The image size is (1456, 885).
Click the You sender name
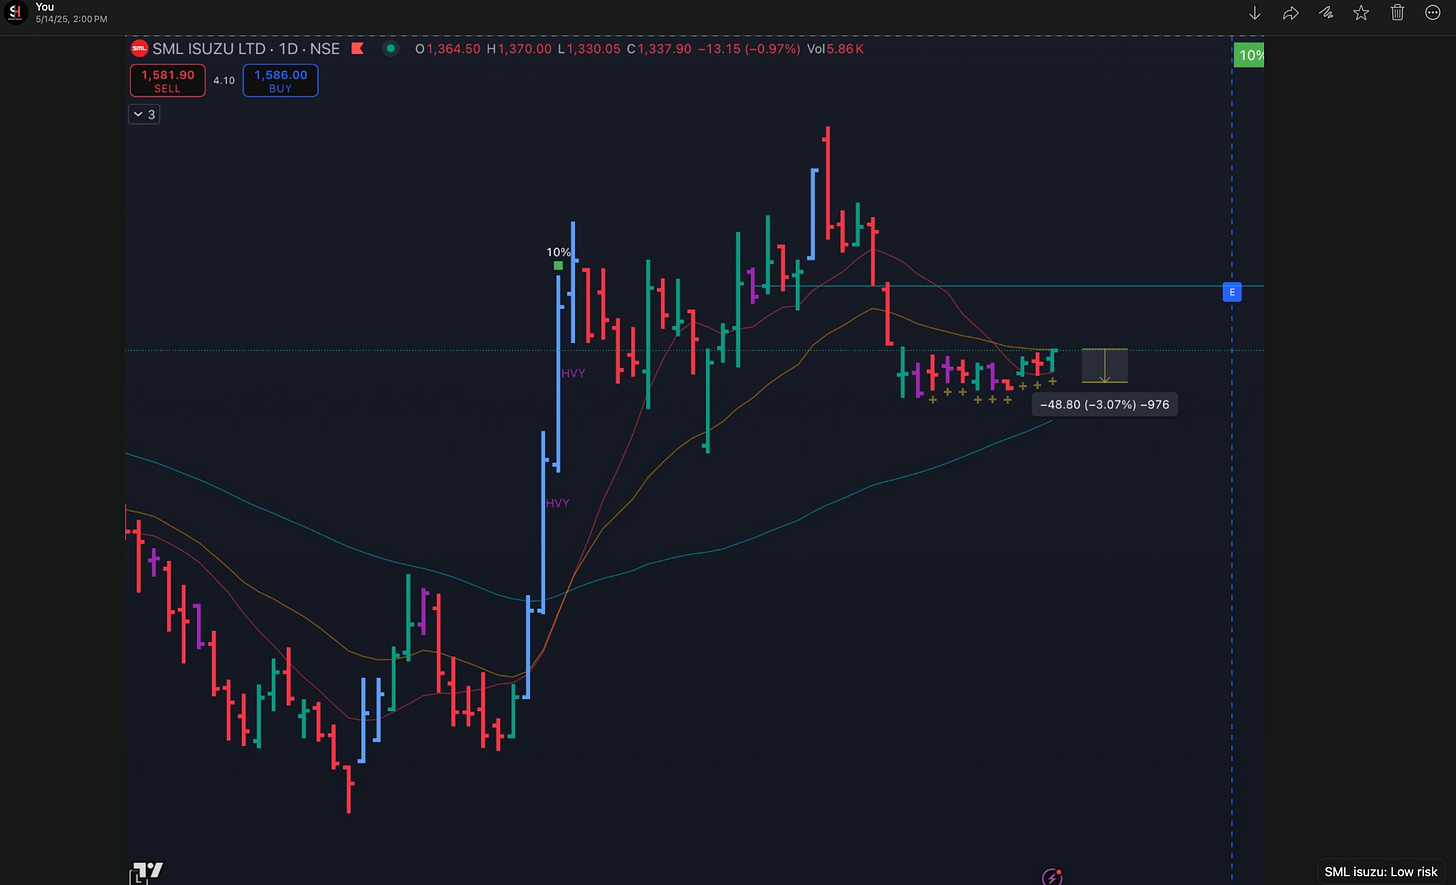pos(44,7)
